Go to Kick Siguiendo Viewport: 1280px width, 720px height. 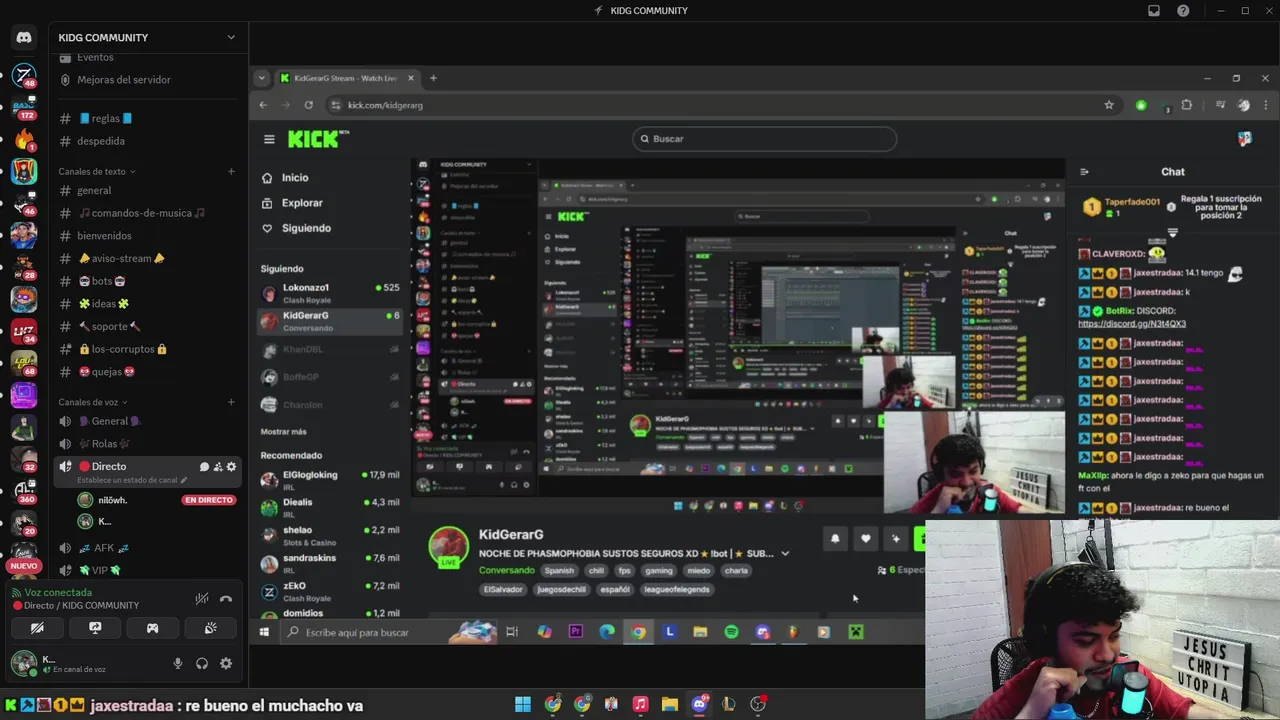[296, 228]
